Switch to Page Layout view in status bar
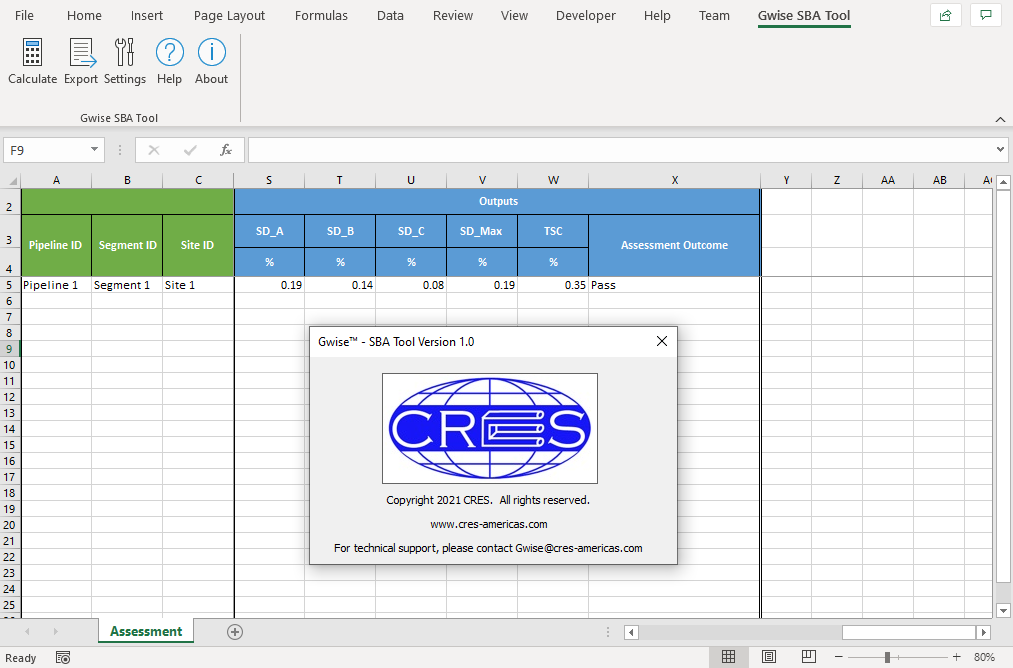This screenshot has height=668, width=1013. pyautogui.click(x=769, y=657)
